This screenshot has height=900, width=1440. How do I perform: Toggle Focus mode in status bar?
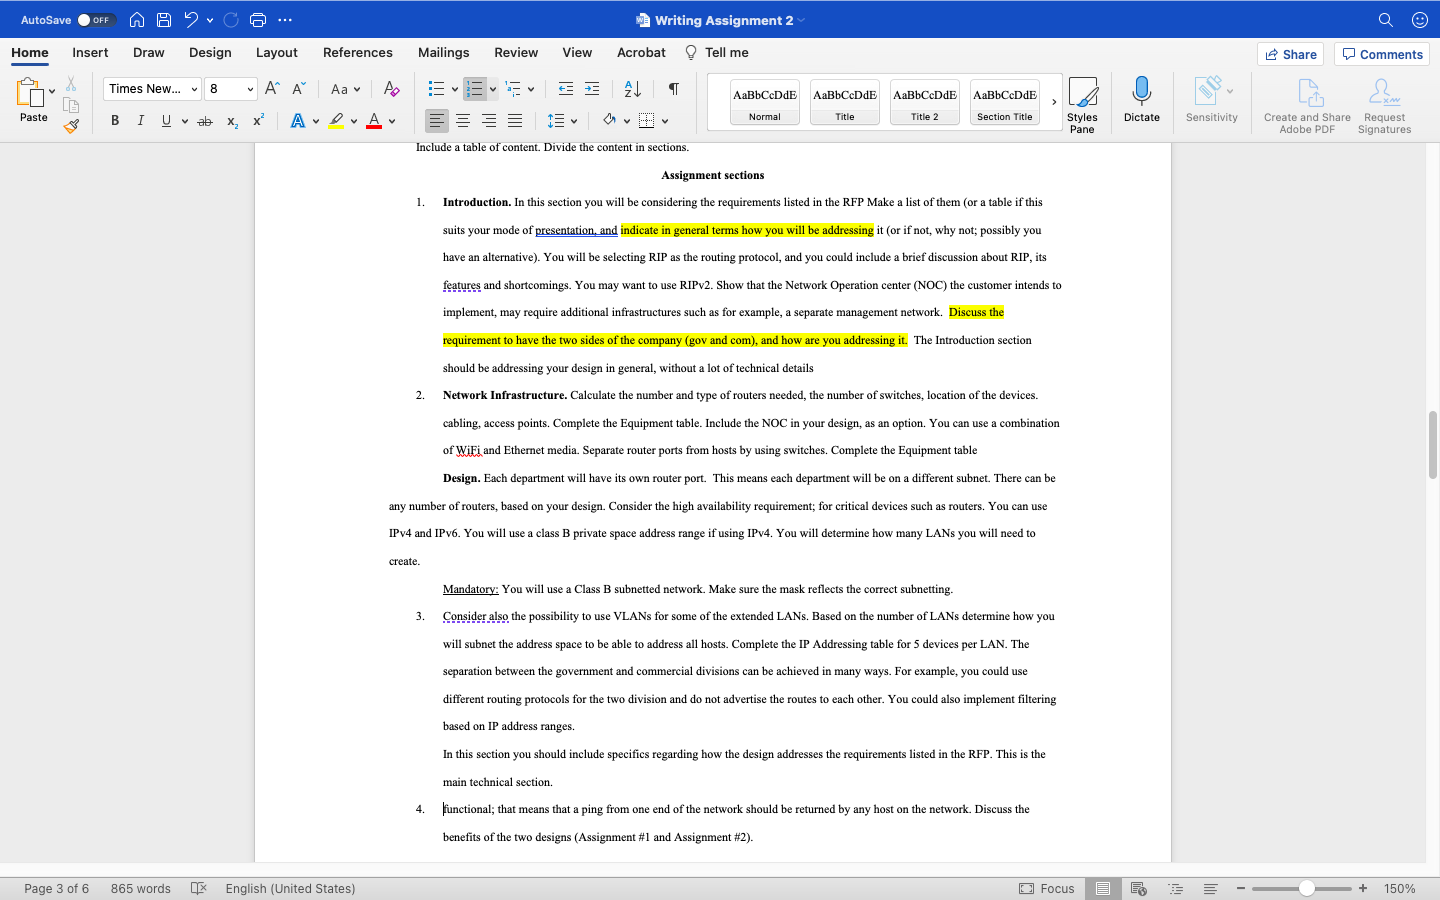(x=1046, y=888)
